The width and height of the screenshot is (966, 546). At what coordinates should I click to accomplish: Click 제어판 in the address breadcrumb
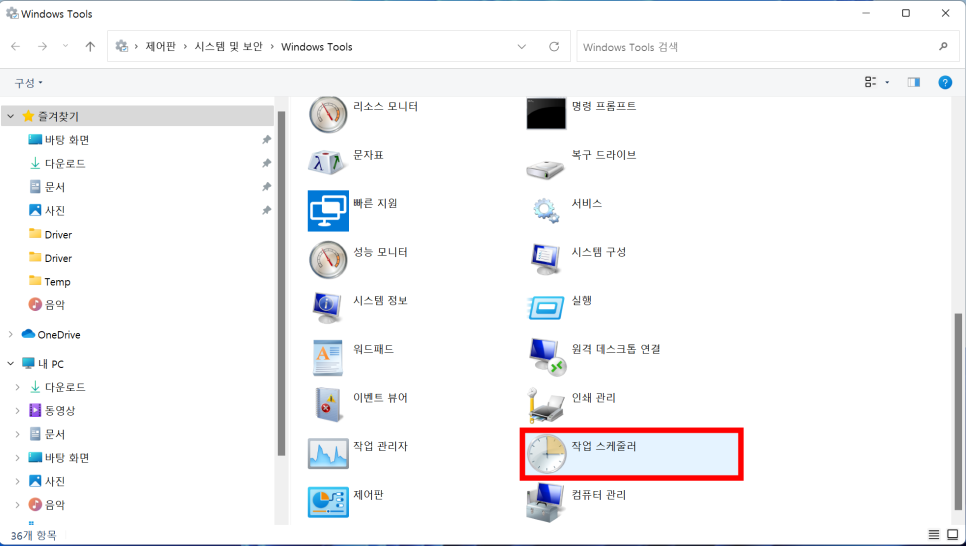click(161, 47)
